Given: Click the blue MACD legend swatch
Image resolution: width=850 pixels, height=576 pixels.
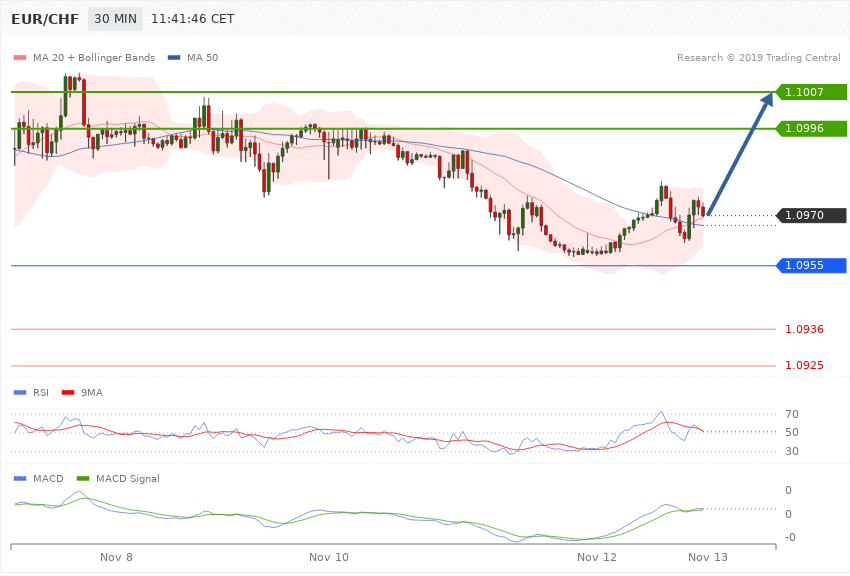Looking at the screenshot, I should point(20,479).
